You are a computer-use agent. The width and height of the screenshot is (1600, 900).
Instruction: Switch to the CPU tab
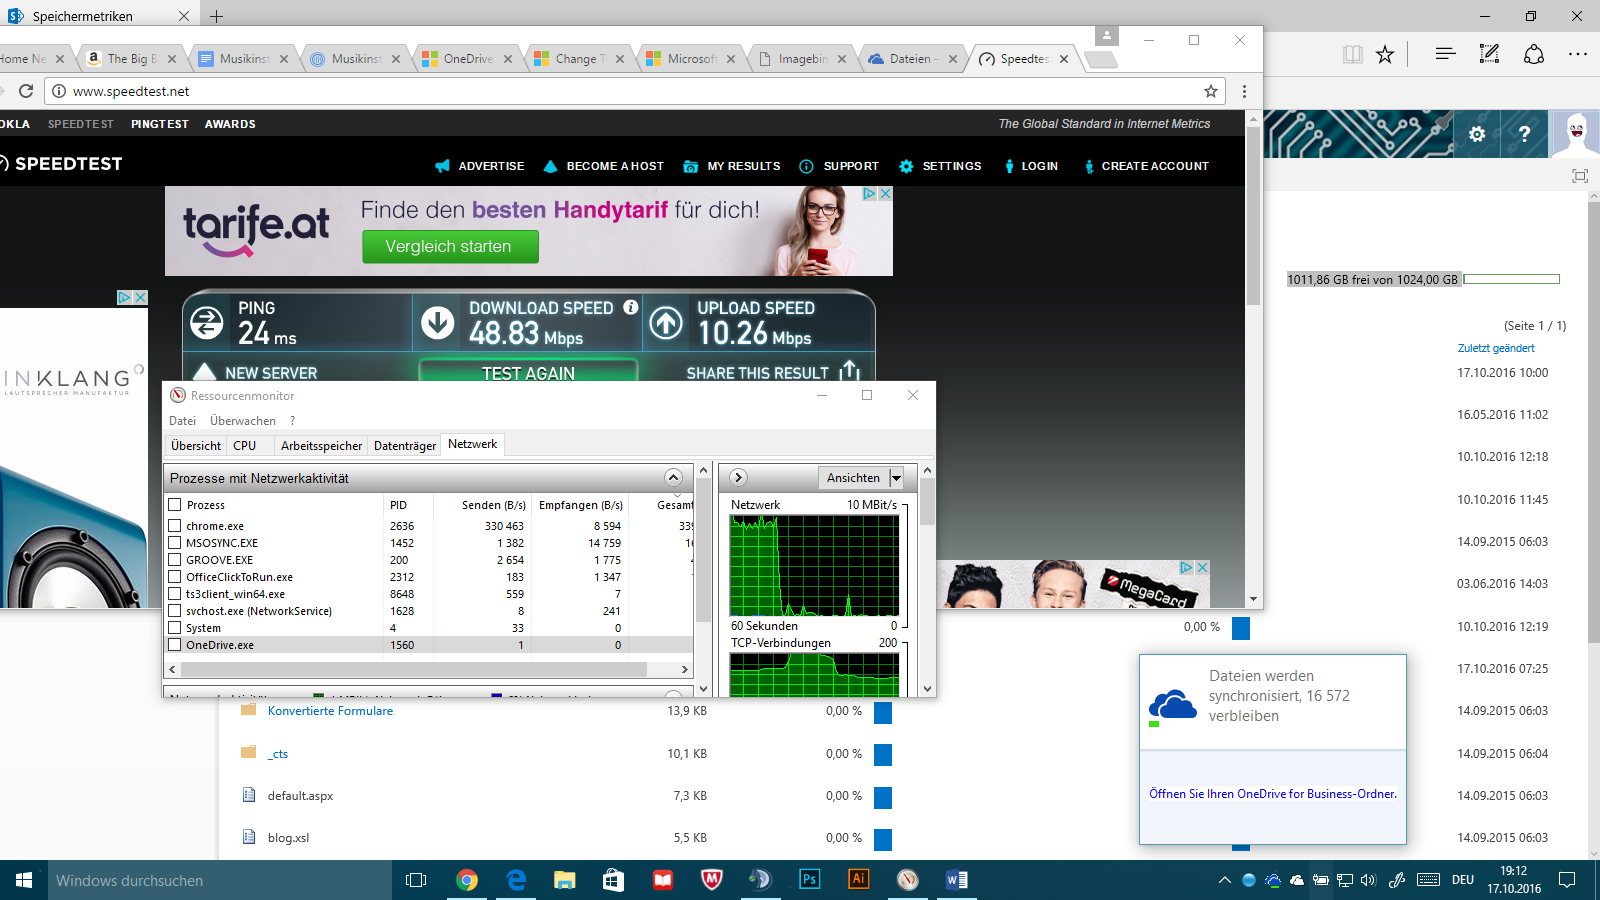[x=245, y=446]
